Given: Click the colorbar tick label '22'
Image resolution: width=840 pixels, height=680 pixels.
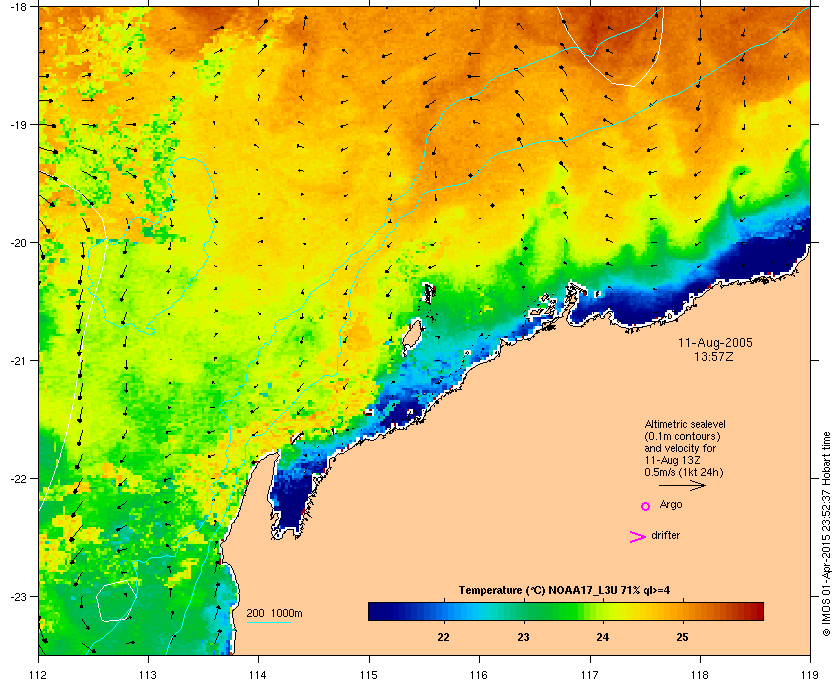Looking at the screenshot, I should tap(443, 637).
